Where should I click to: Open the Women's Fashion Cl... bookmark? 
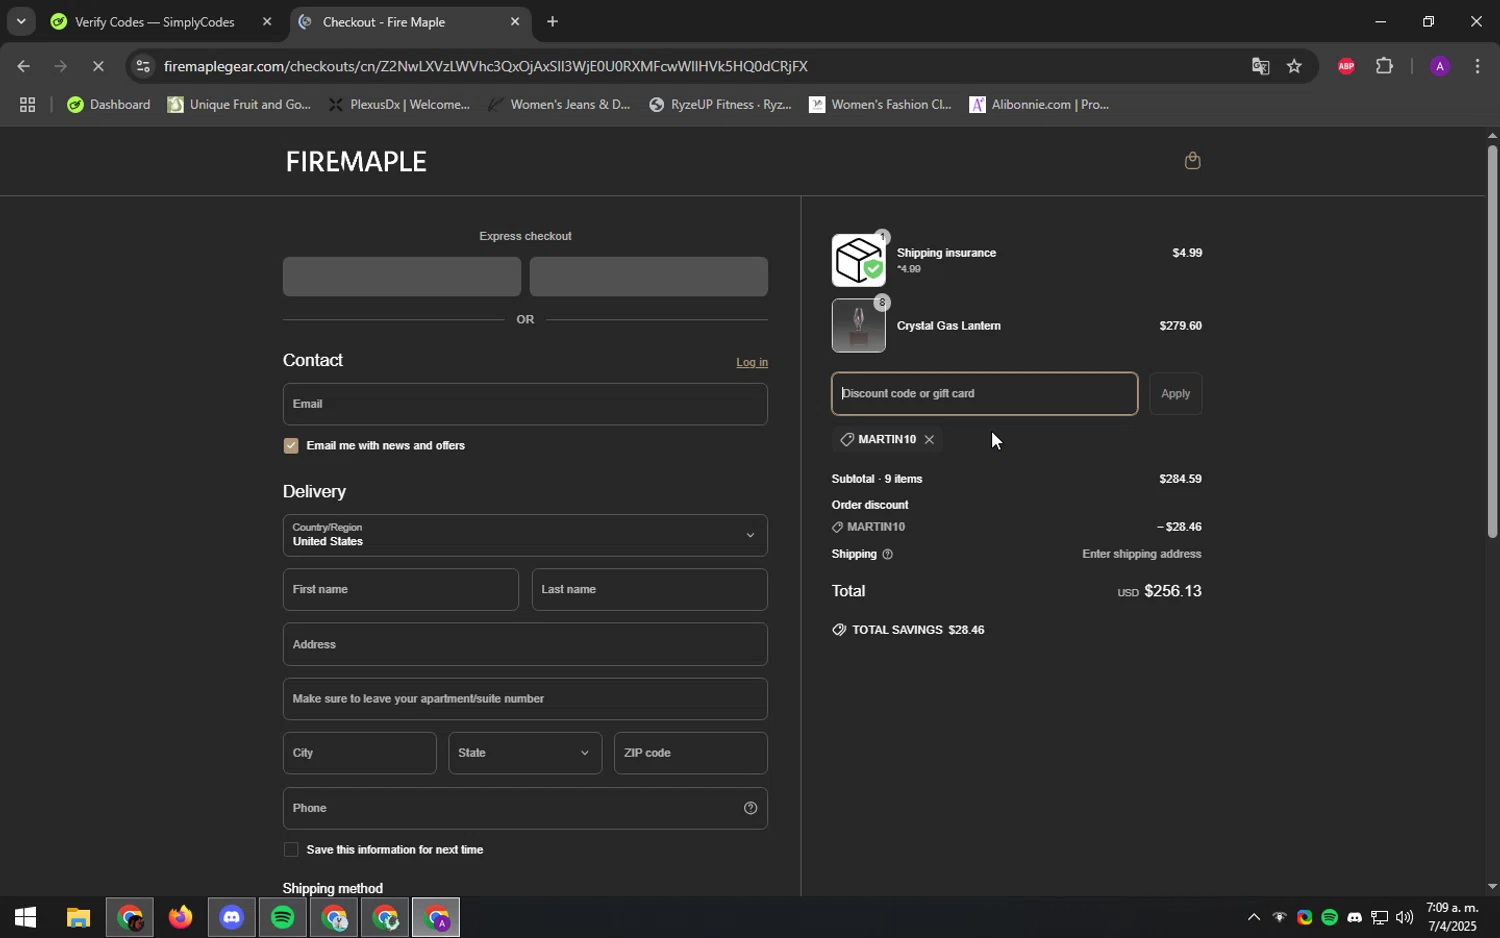tap(881, 105)
